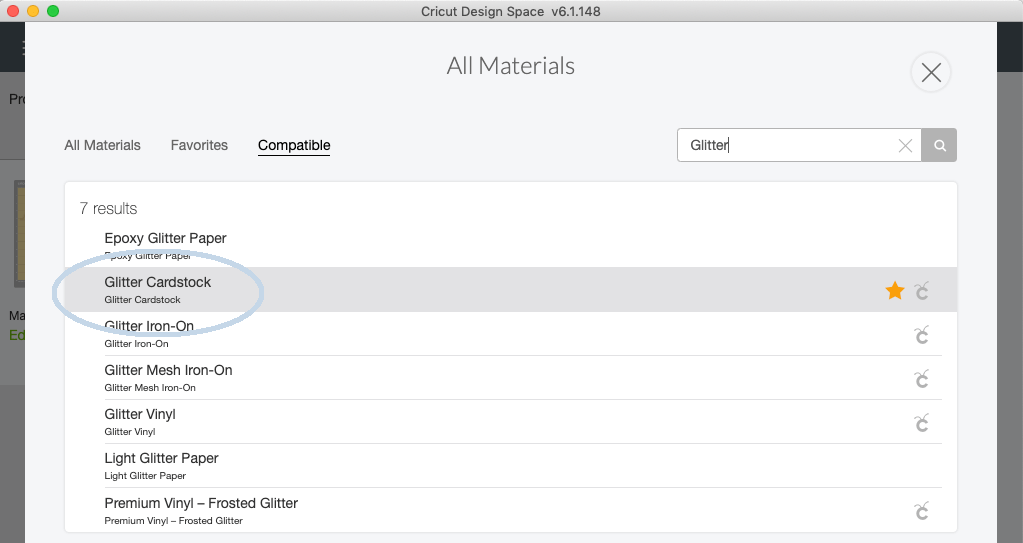Click Cricut logo beside Premium Vinyl Frosted Glitter
The width and height of the screenshot is (1023, 543).
(x=922, y=511)
